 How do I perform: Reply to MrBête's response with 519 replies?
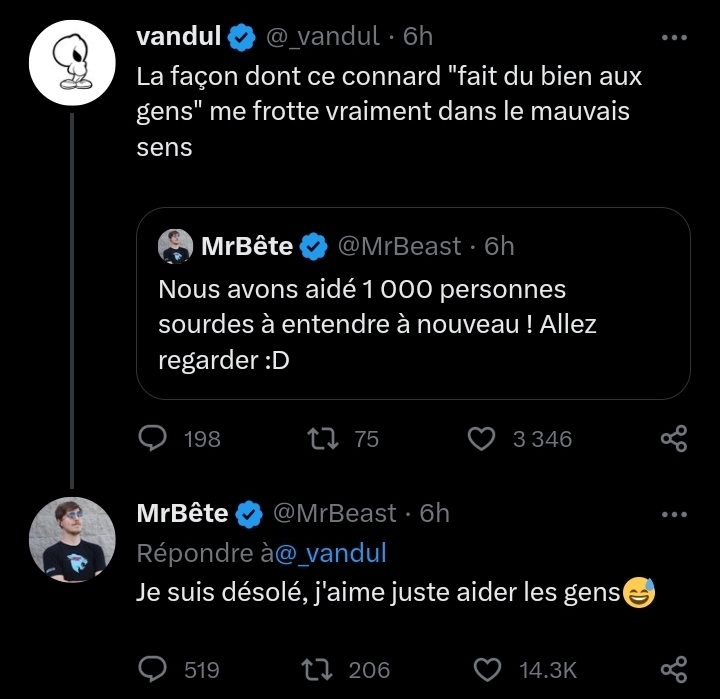coord(151,669)
